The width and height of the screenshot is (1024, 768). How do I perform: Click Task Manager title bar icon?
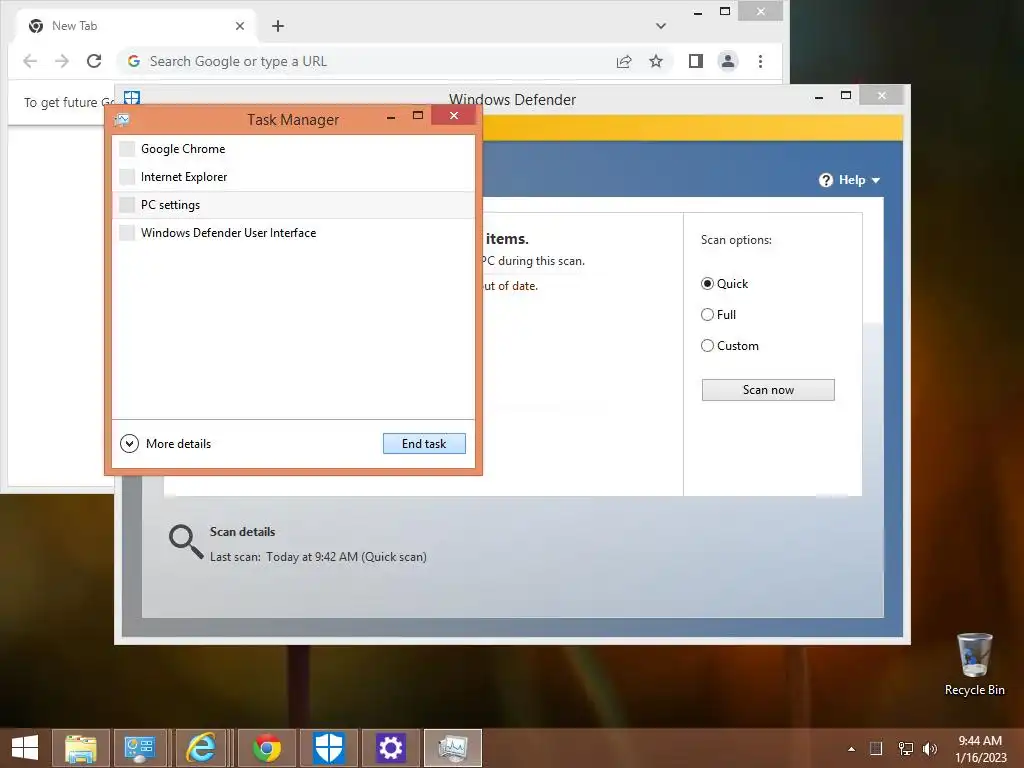122,120
